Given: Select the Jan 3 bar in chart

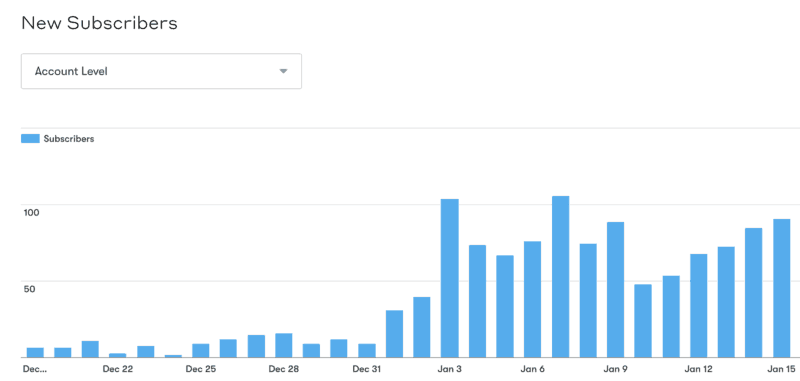Looking at the screenshot, I should click(x=449, y=278).
